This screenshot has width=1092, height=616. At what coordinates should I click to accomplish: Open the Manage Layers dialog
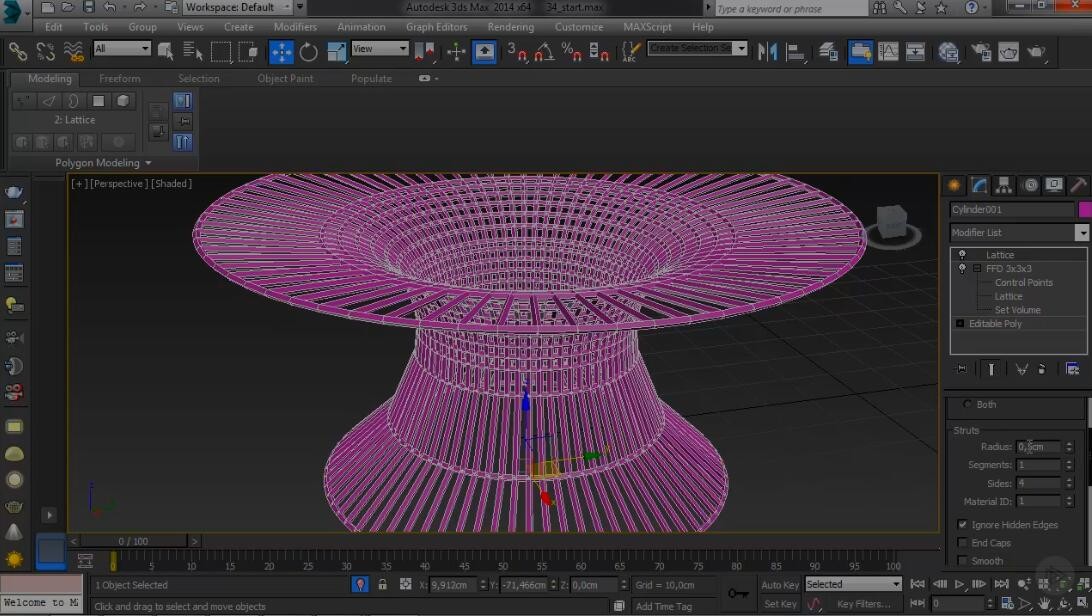point(828,52)
